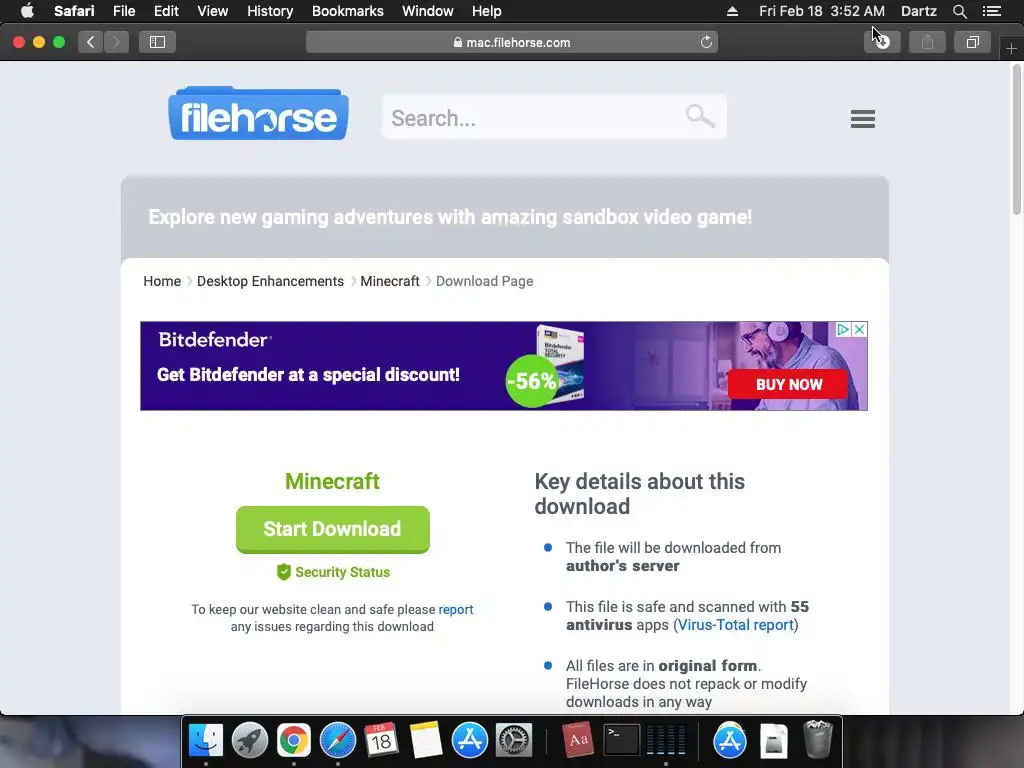The width and height of the screenshot is (1024, 768).
Task: Close the Bitdefender ad with X
Action: pyautogui.click(x=859, y=329)
